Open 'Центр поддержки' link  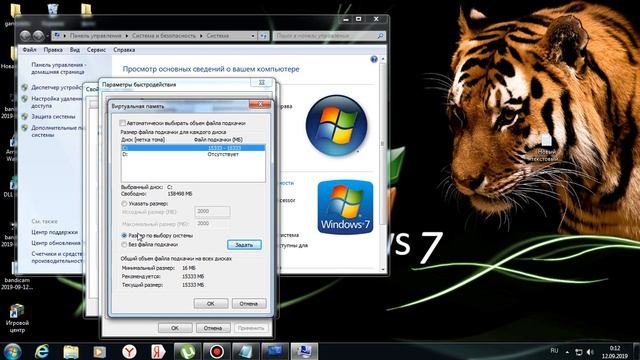pos(54,232)
